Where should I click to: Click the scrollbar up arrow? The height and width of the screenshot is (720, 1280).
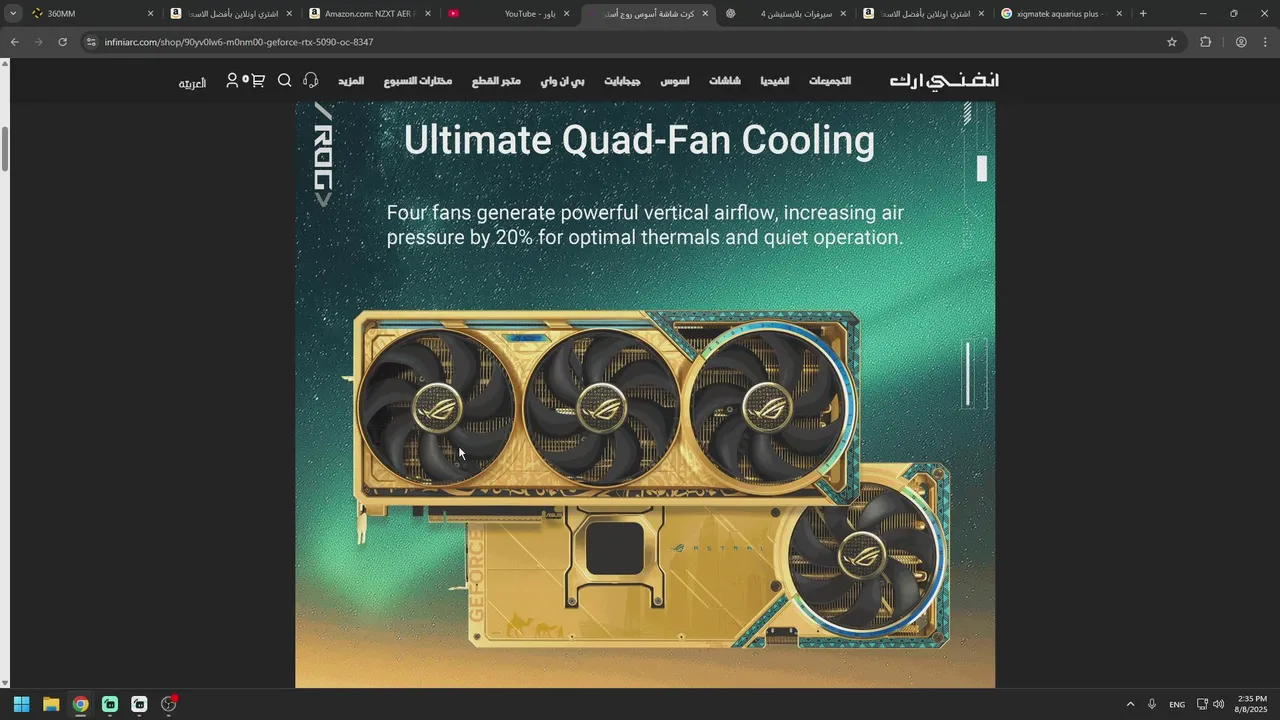[5, 64]
